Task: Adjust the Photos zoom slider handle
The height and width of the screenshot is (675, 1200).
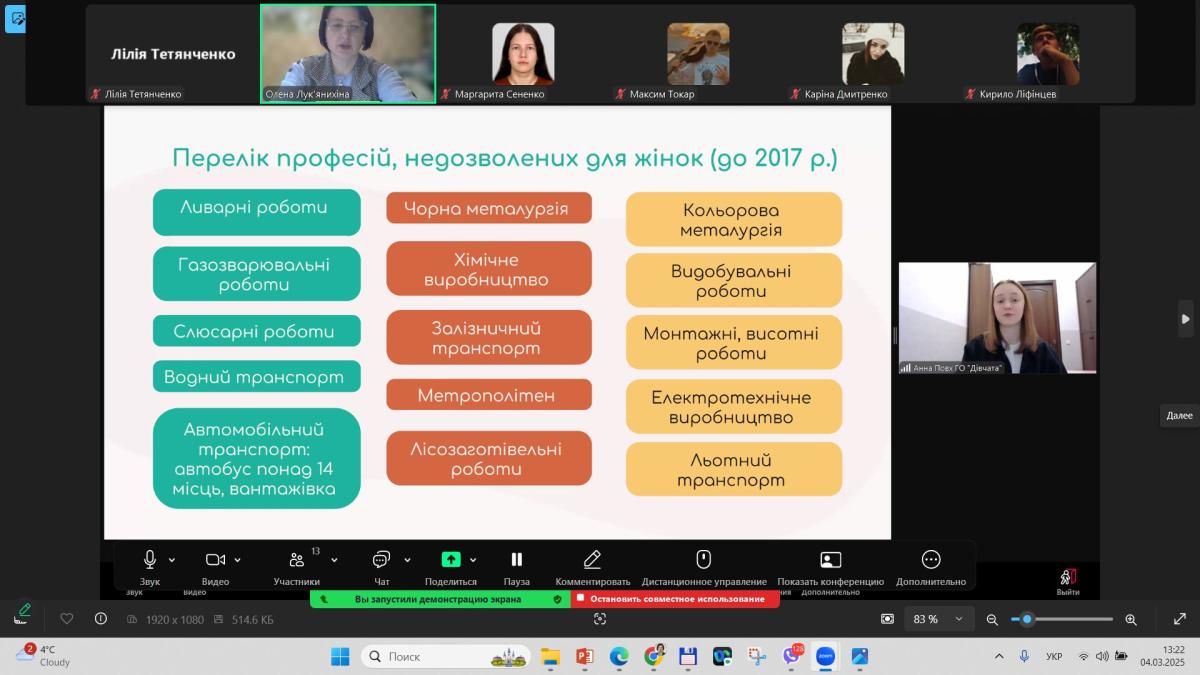Action: point(1027,619)
